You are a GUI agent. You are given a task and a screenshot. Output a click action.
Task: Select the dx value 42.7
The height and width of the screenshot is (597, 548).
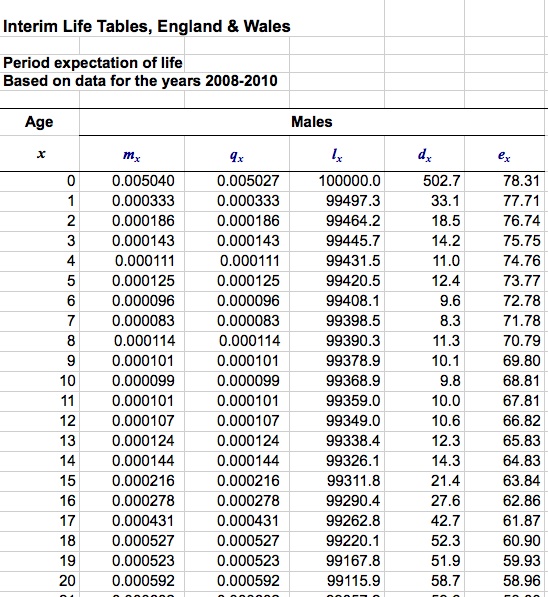[446, 520]
